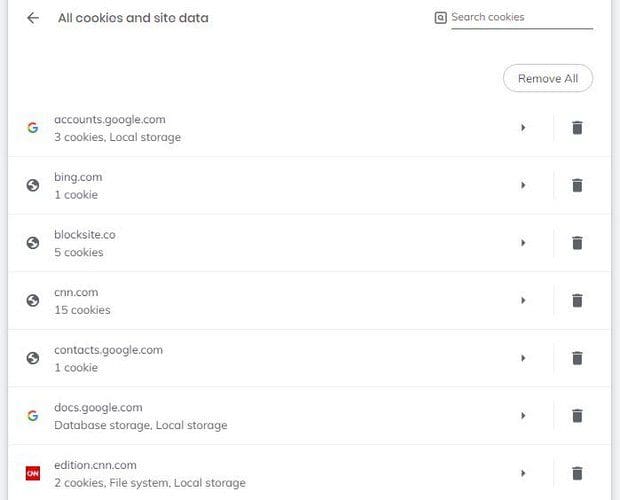Image resolution: width=620 pixels, height=500 pixels.
Task: Expand contacts.google.com details arrow
Action: (523, 358)
